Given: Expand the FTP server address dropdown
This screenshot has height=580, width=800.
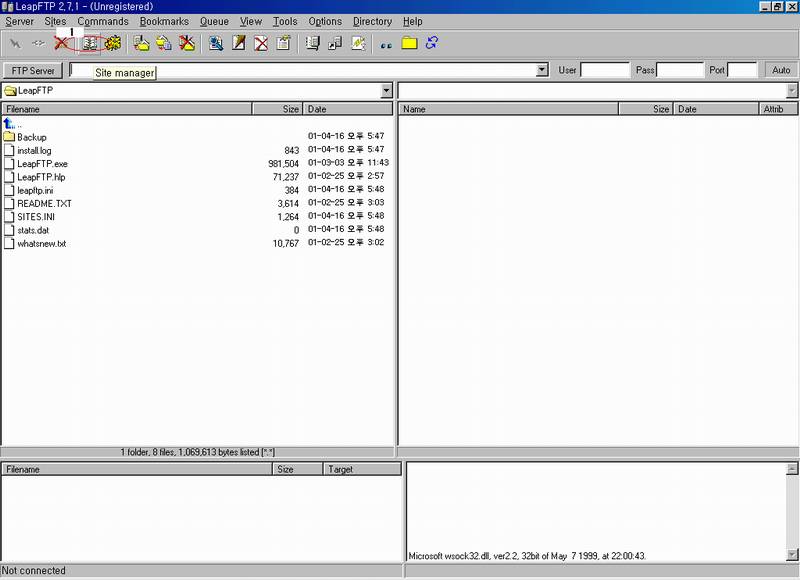Looking at the screenshot, I should pyautogui.click(x=542, y=70).
